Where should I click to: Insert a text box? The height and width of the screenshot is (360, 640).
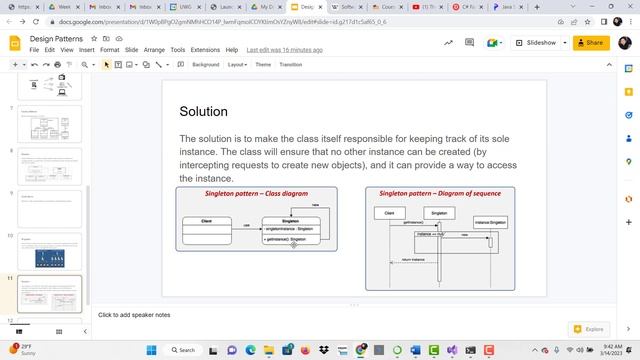118,64
